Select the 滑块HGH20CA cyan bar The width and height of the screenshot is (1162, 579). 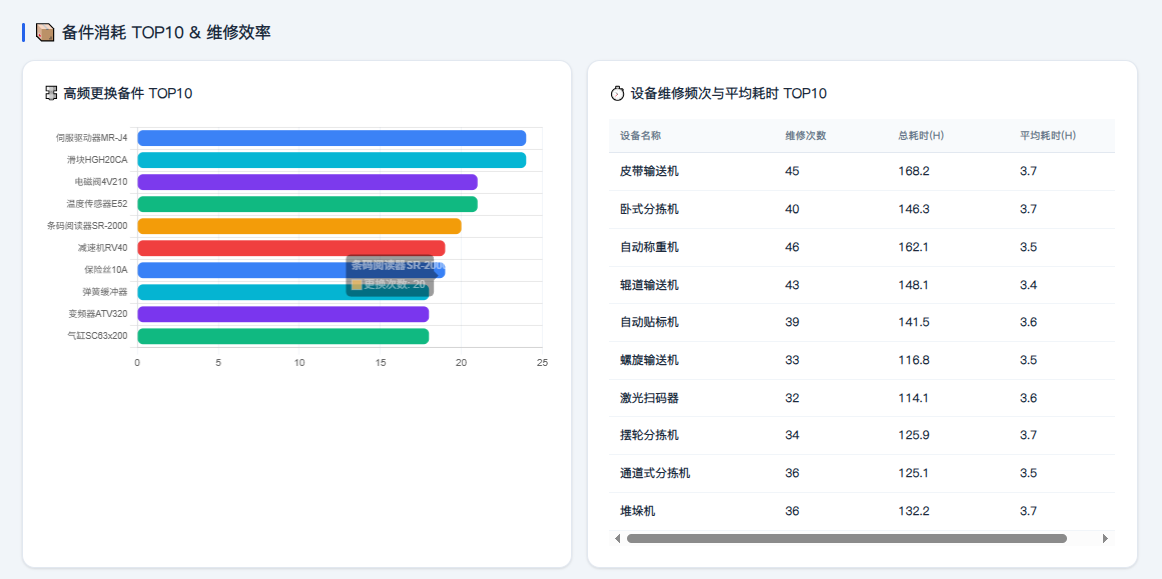pyautogui.click(x=332, y=160)
